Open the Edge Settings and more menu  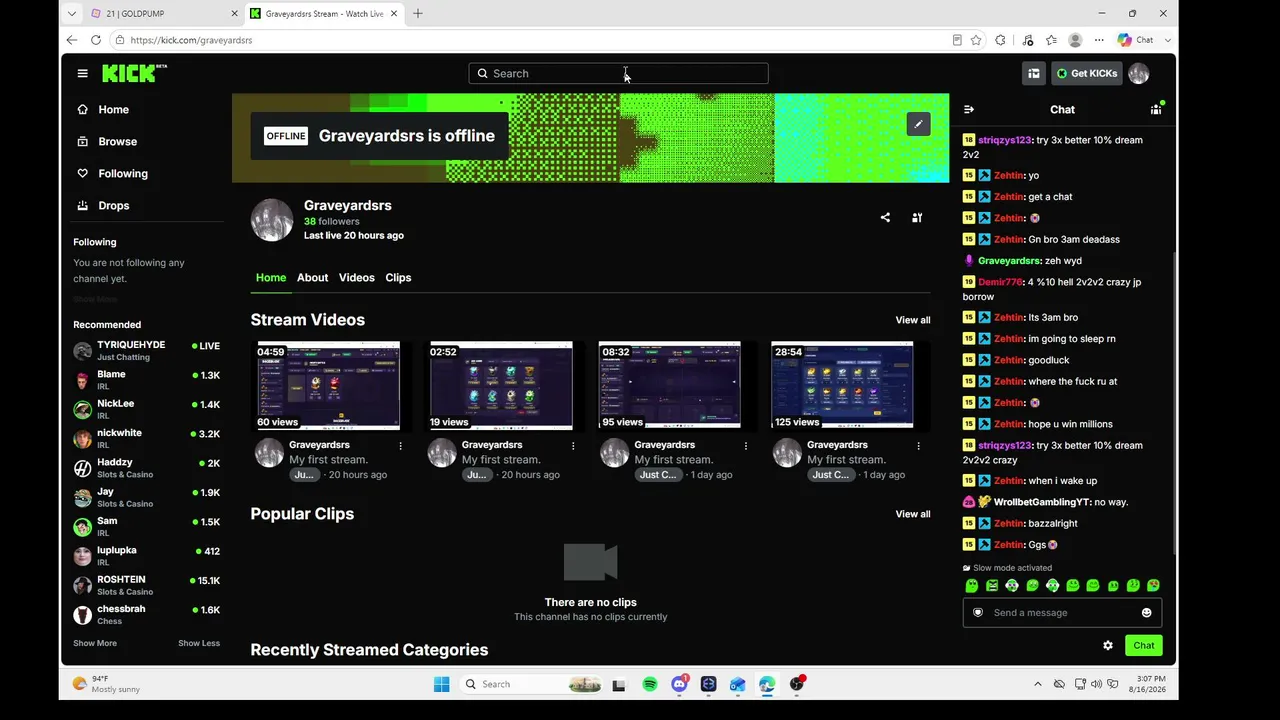point(1099,40)
